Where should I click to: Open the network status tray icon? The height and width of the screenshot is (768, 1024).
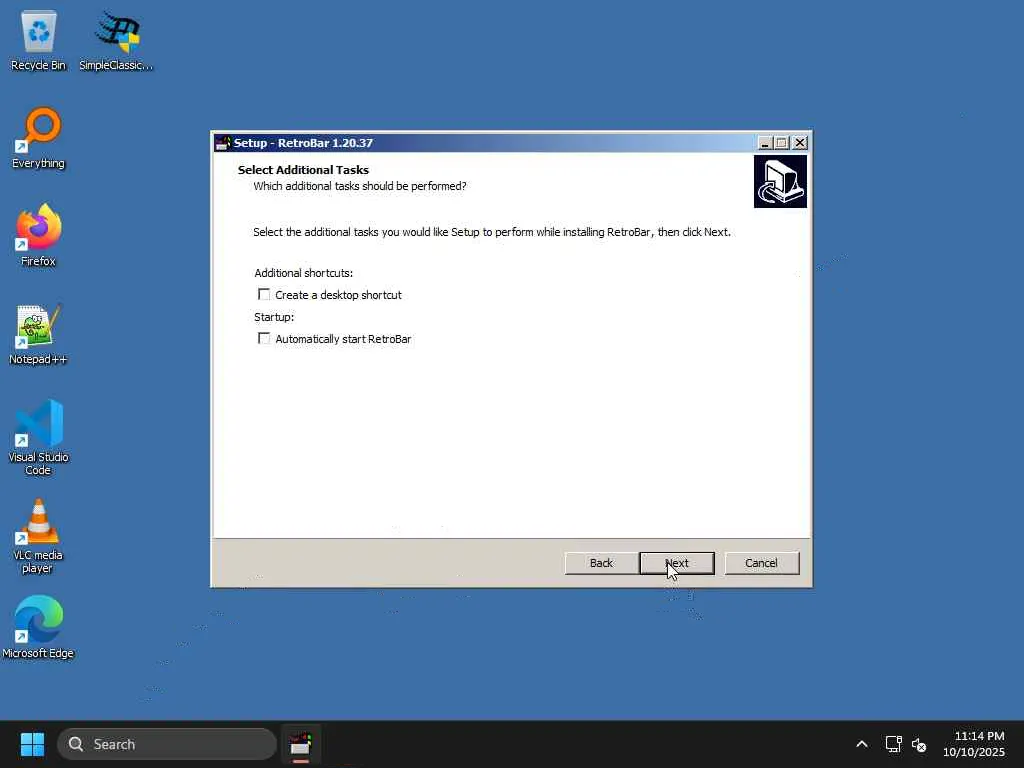[893, 744]
